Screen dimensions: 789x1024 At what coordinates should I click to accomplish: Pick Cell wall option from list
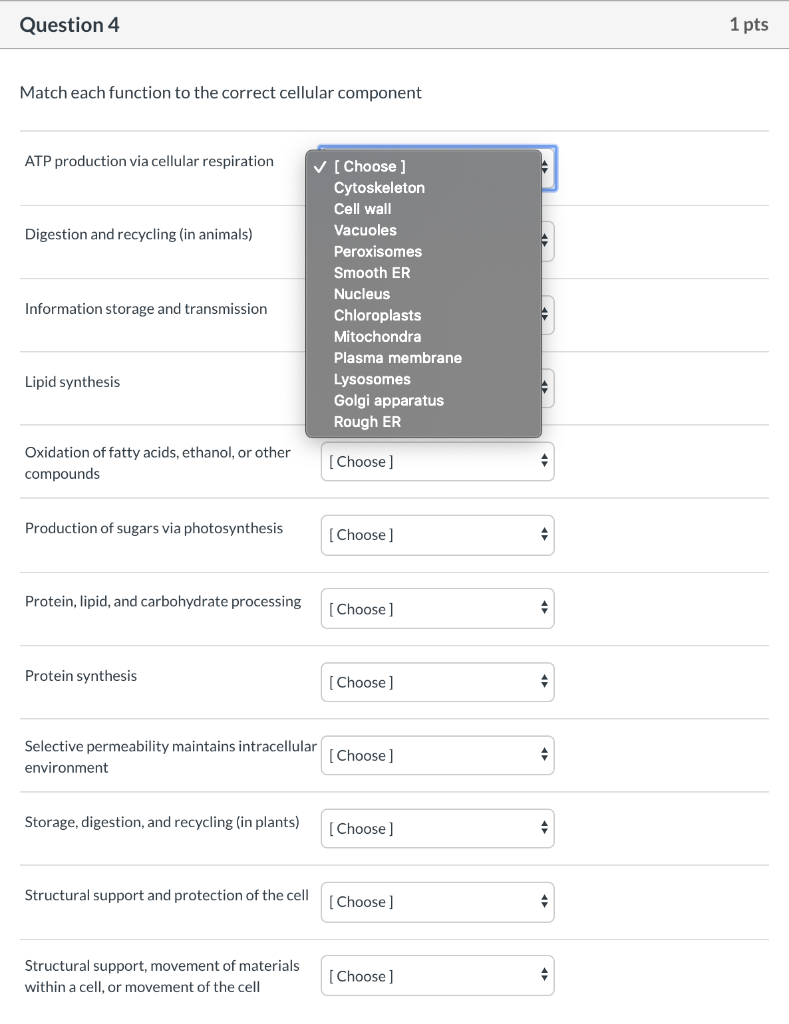point(362,209)
